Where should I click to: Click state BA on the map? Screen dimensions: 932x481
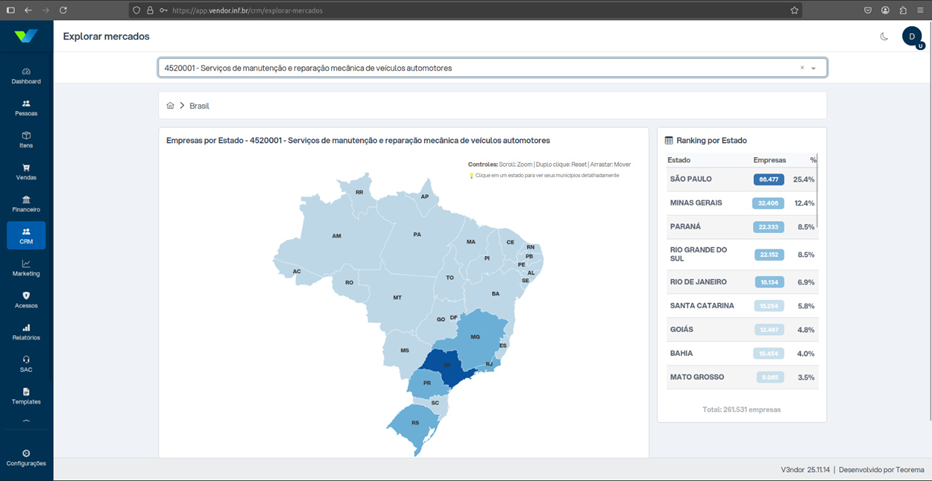[495, 293]
